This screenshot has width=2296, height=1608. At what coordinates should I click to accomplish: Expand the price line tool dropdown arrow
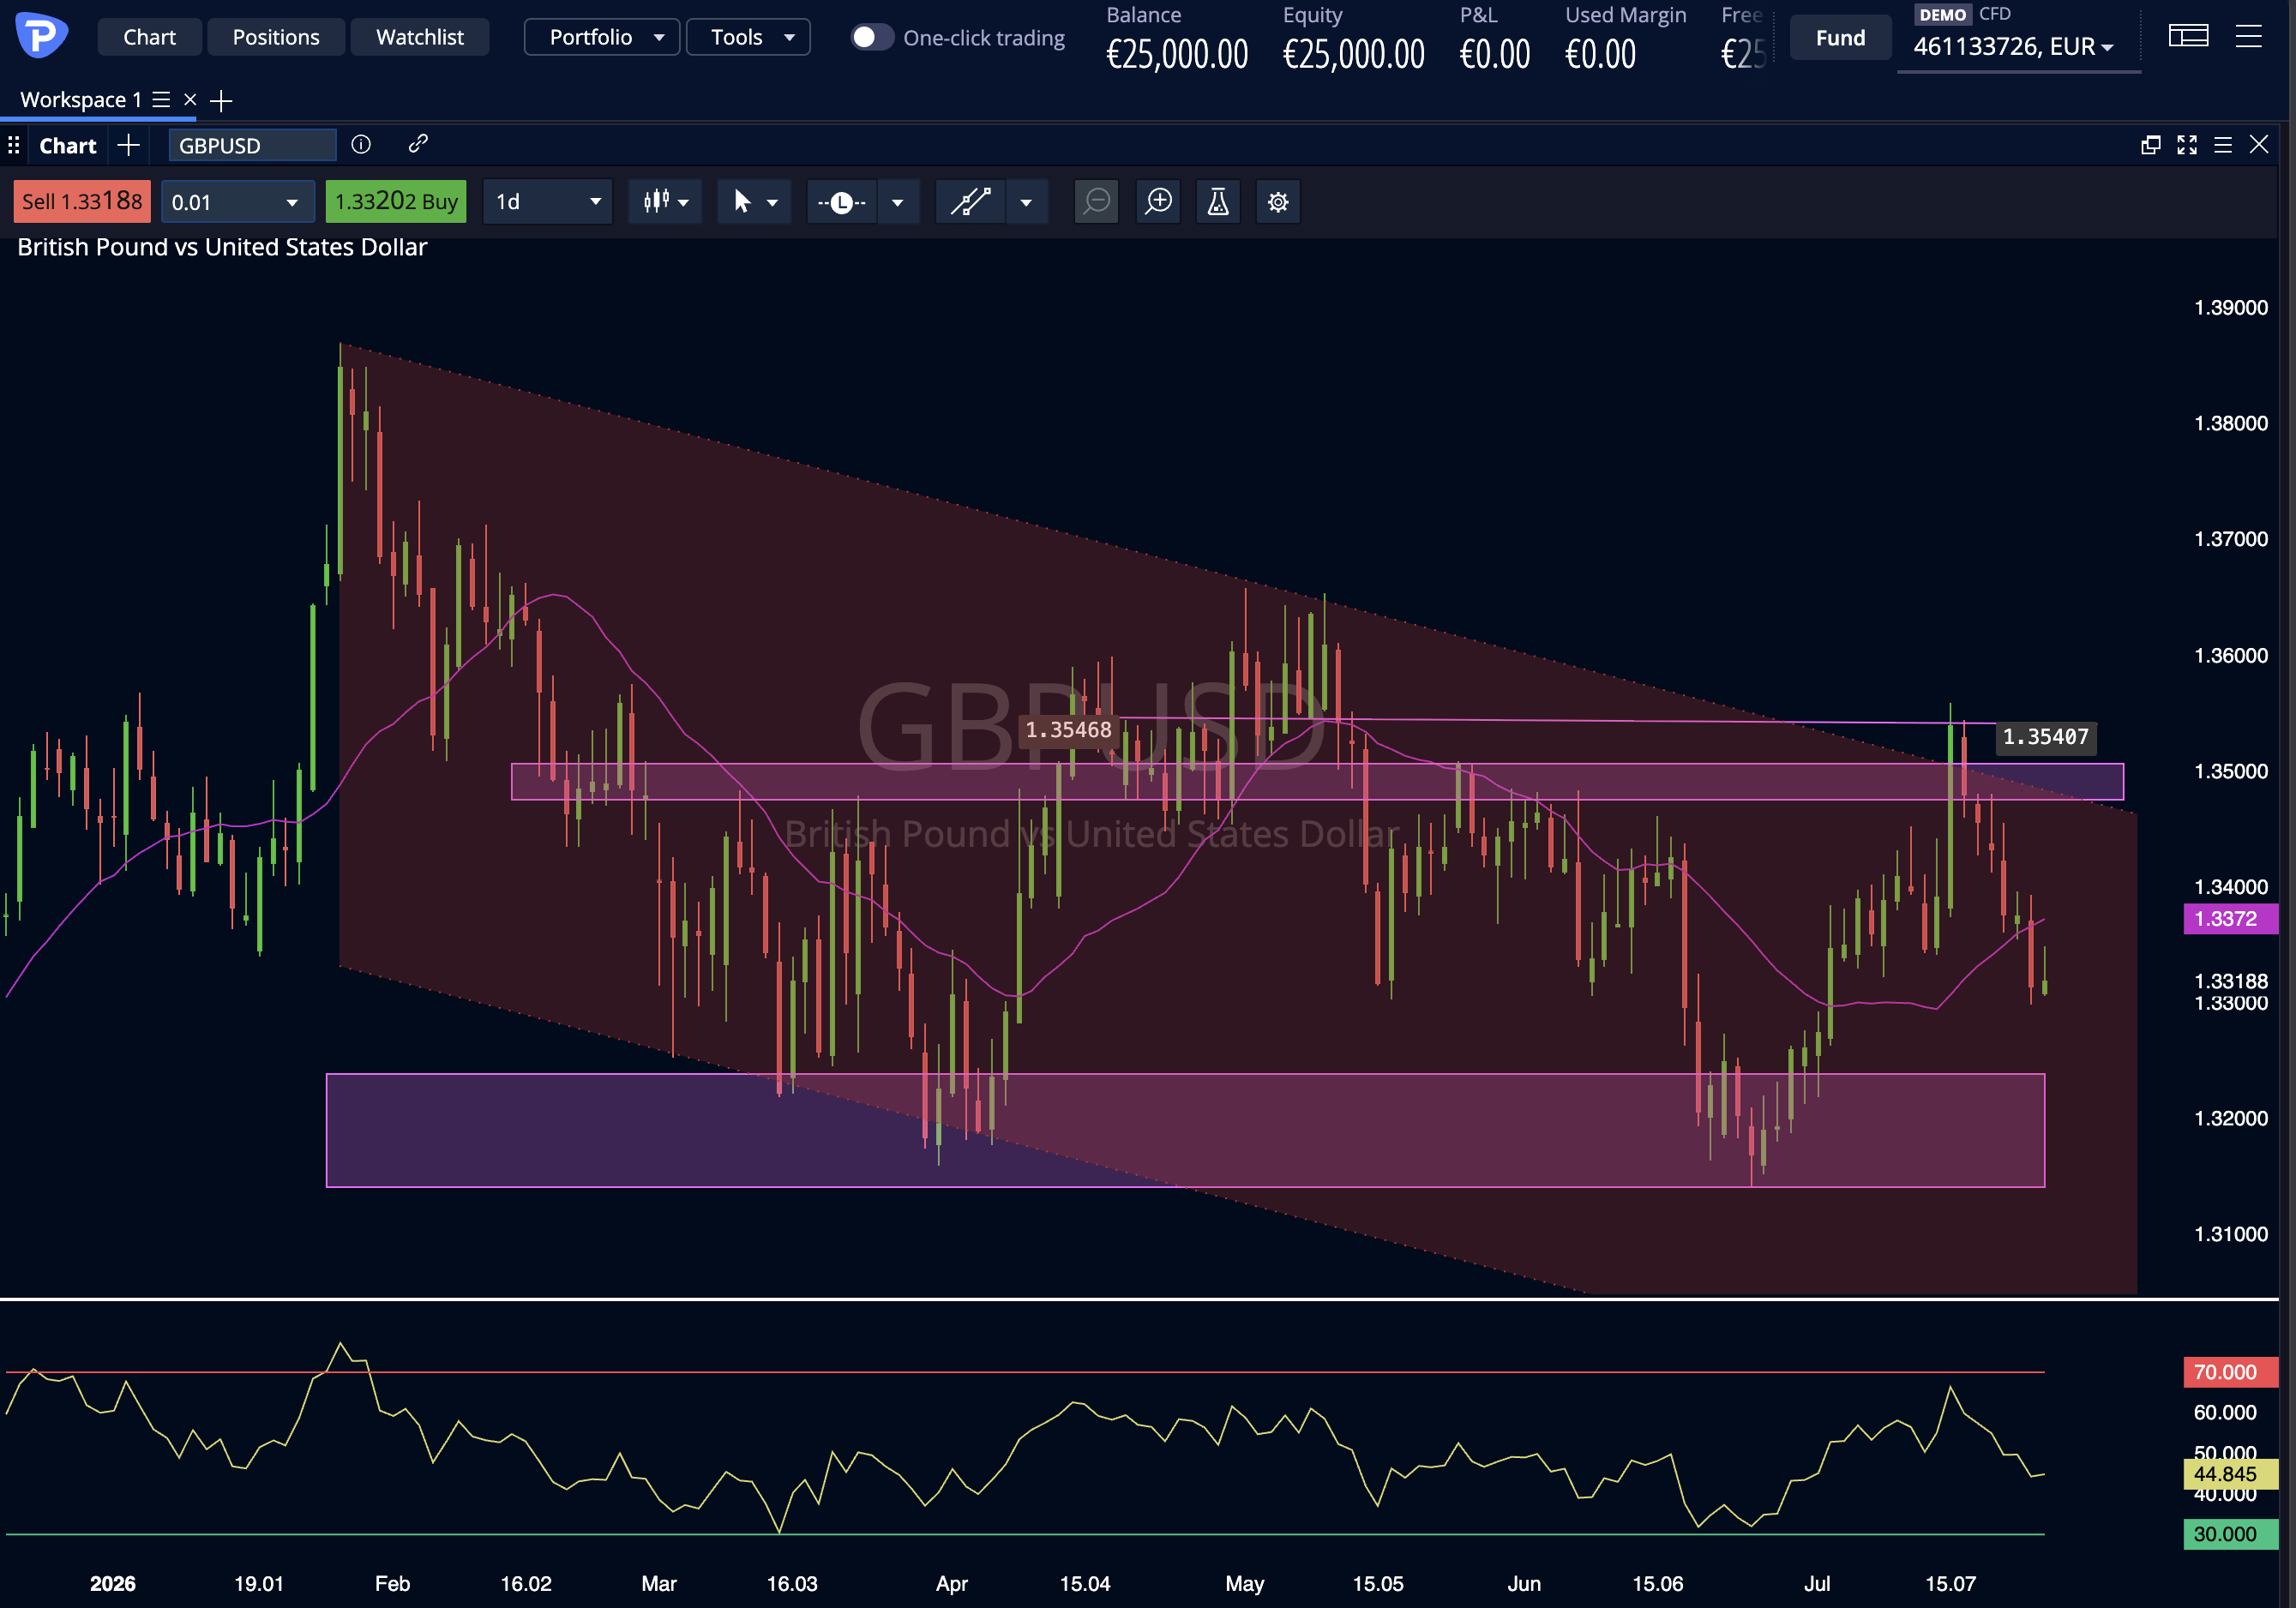tap(898, 203)
